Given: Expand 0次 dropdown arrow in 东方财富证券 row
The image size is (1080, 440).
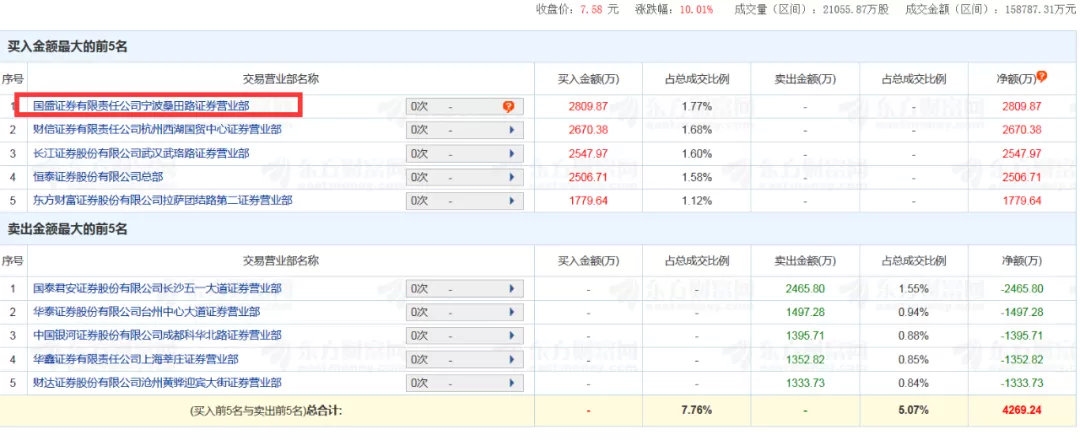Looking at the screenshot, I should tap(511, 200).
